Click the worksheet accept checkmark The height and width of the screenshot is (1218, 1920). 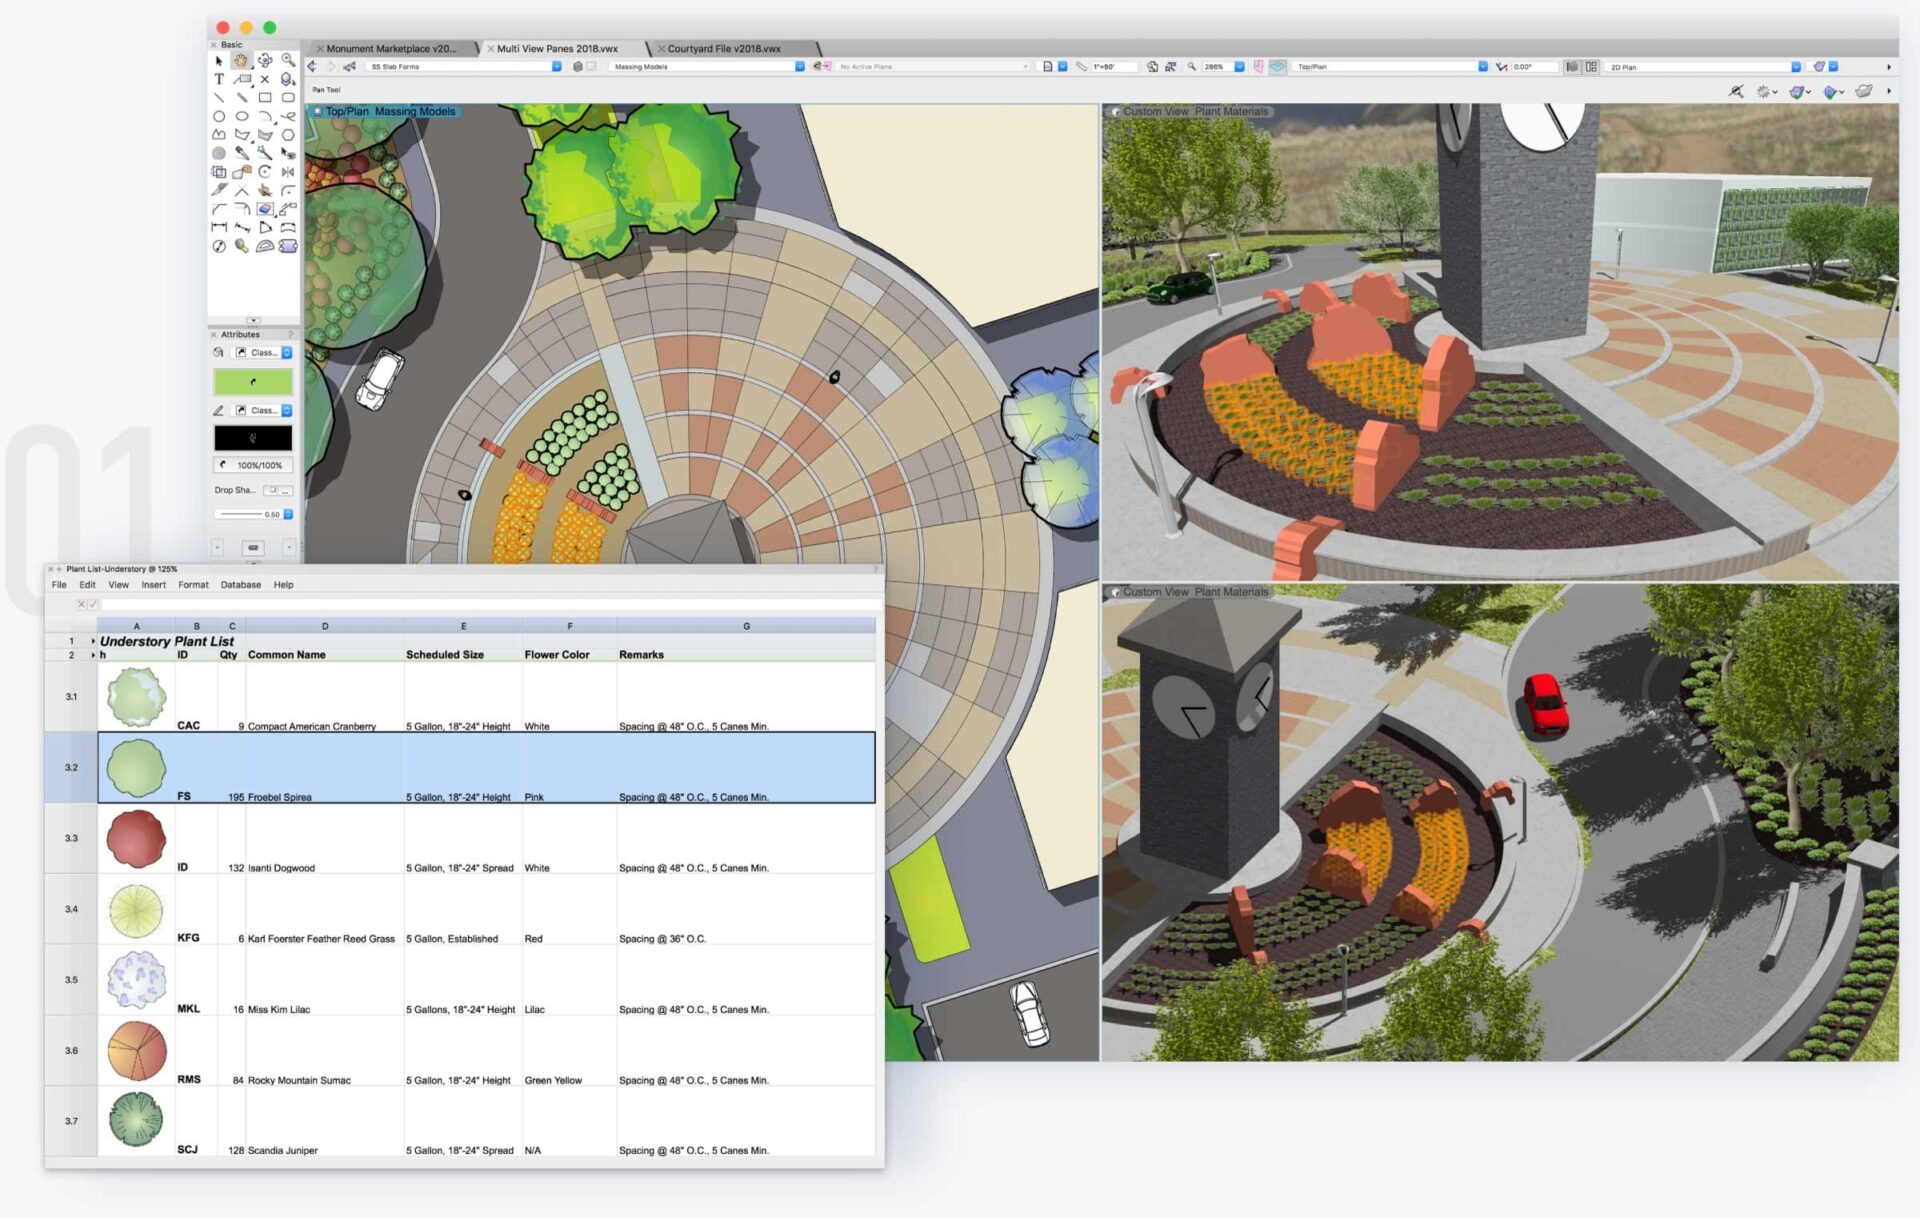(93, 604)
